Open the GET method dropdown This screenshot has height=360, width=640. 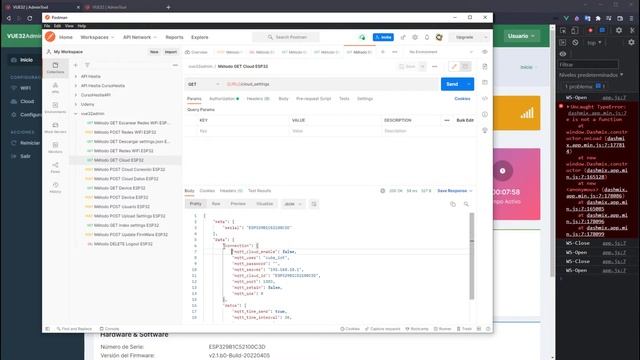point(203,84)
